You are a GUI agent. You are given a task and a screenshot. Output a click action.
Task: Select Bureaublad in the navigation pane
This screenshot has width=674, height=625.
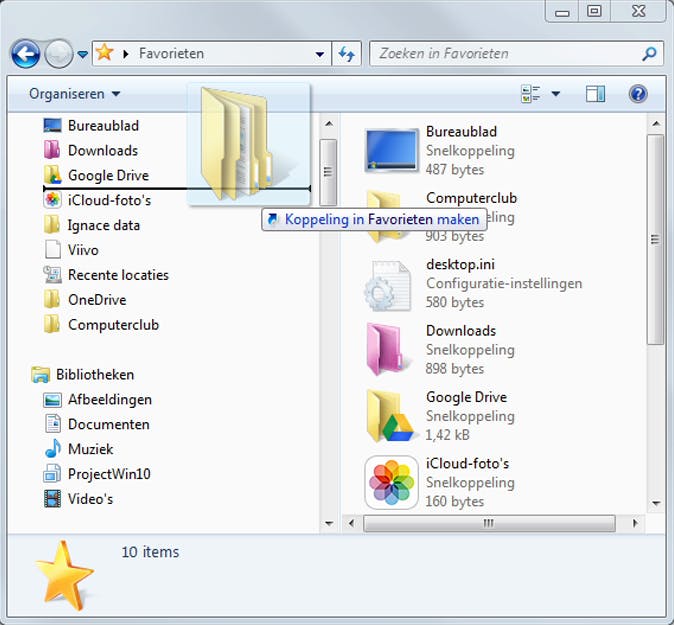coord(104,126)
